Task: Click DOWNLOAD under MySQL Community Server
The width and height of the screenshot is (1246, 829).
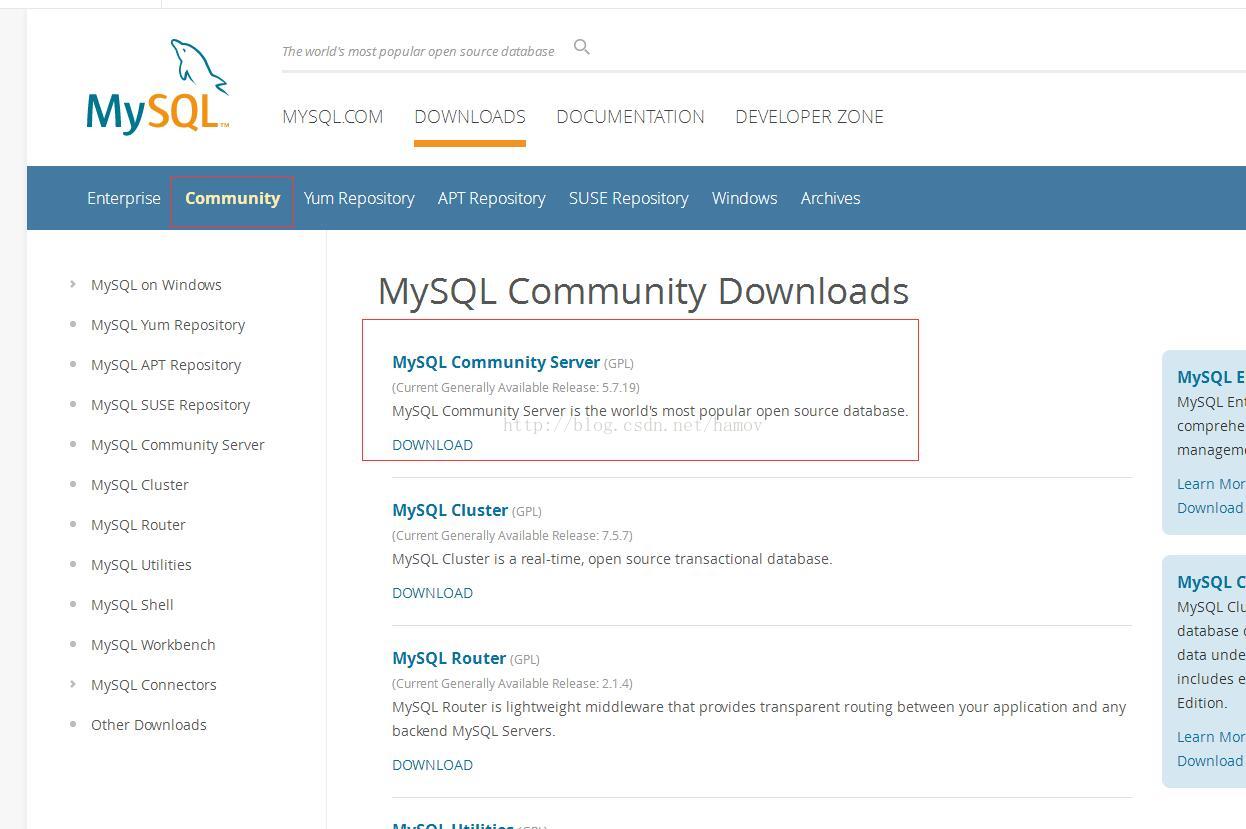Action: click(432, 445)
